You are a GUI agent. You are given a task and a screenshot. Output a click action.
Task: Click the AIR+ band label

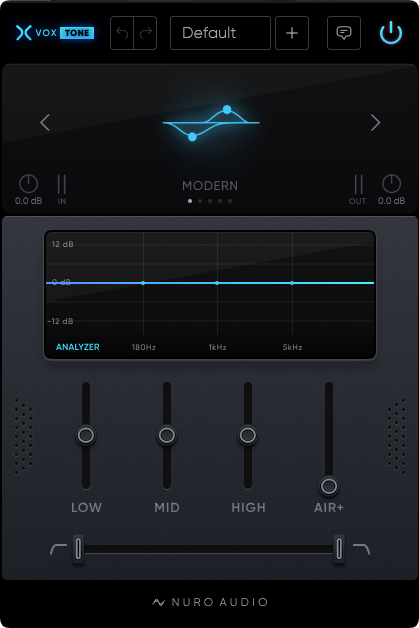[x=329, y=507]
